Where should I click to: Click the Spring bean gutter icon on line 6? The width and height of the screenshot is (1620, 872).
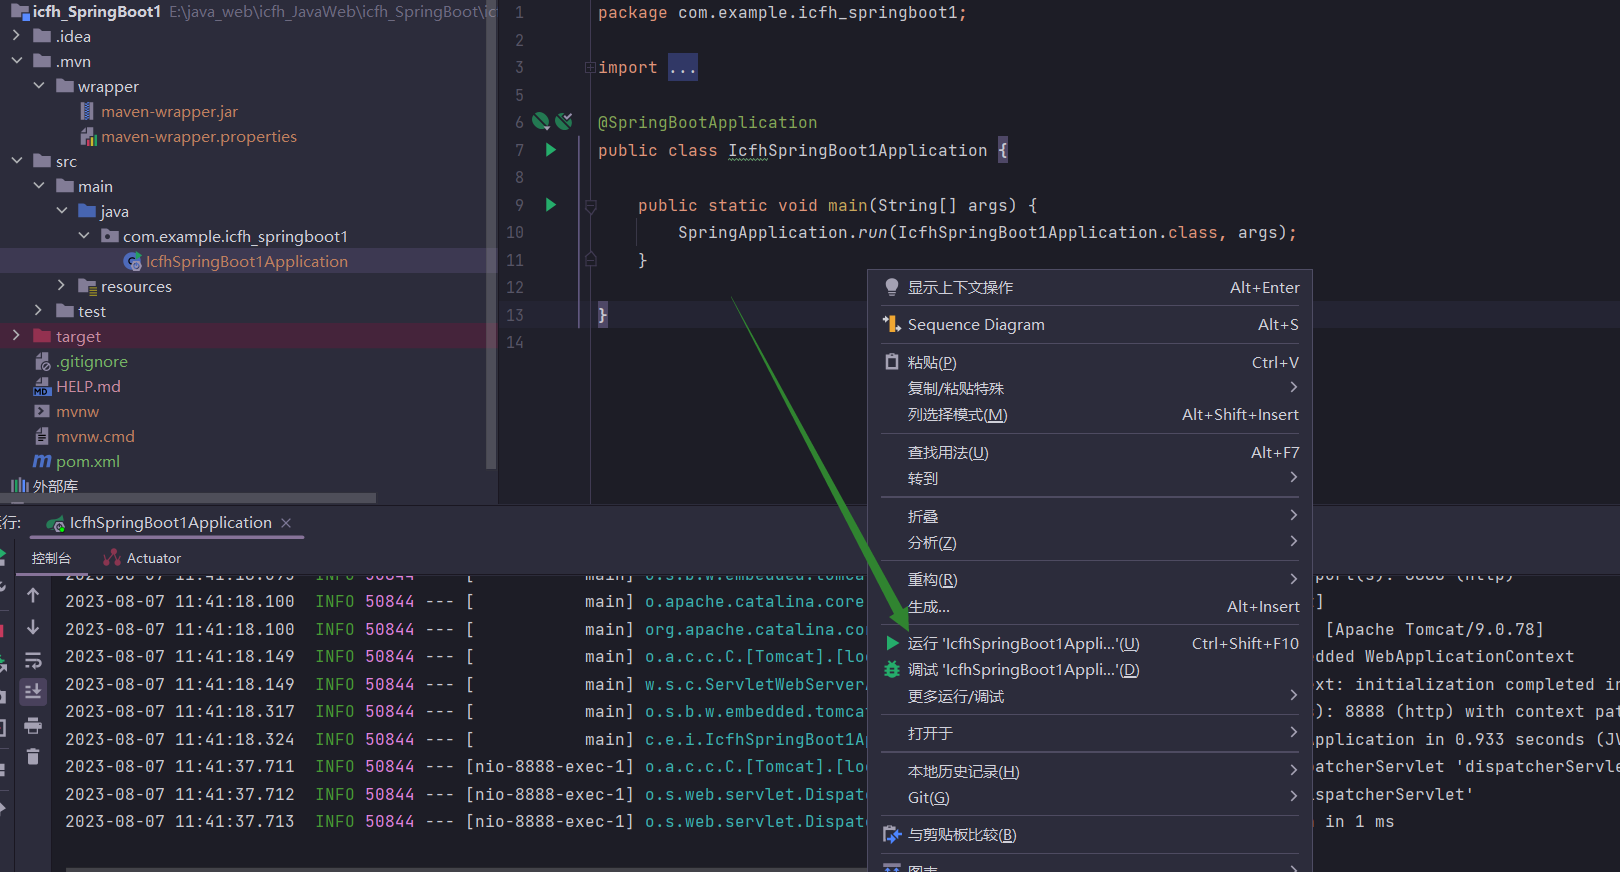(x=541, y=122)
